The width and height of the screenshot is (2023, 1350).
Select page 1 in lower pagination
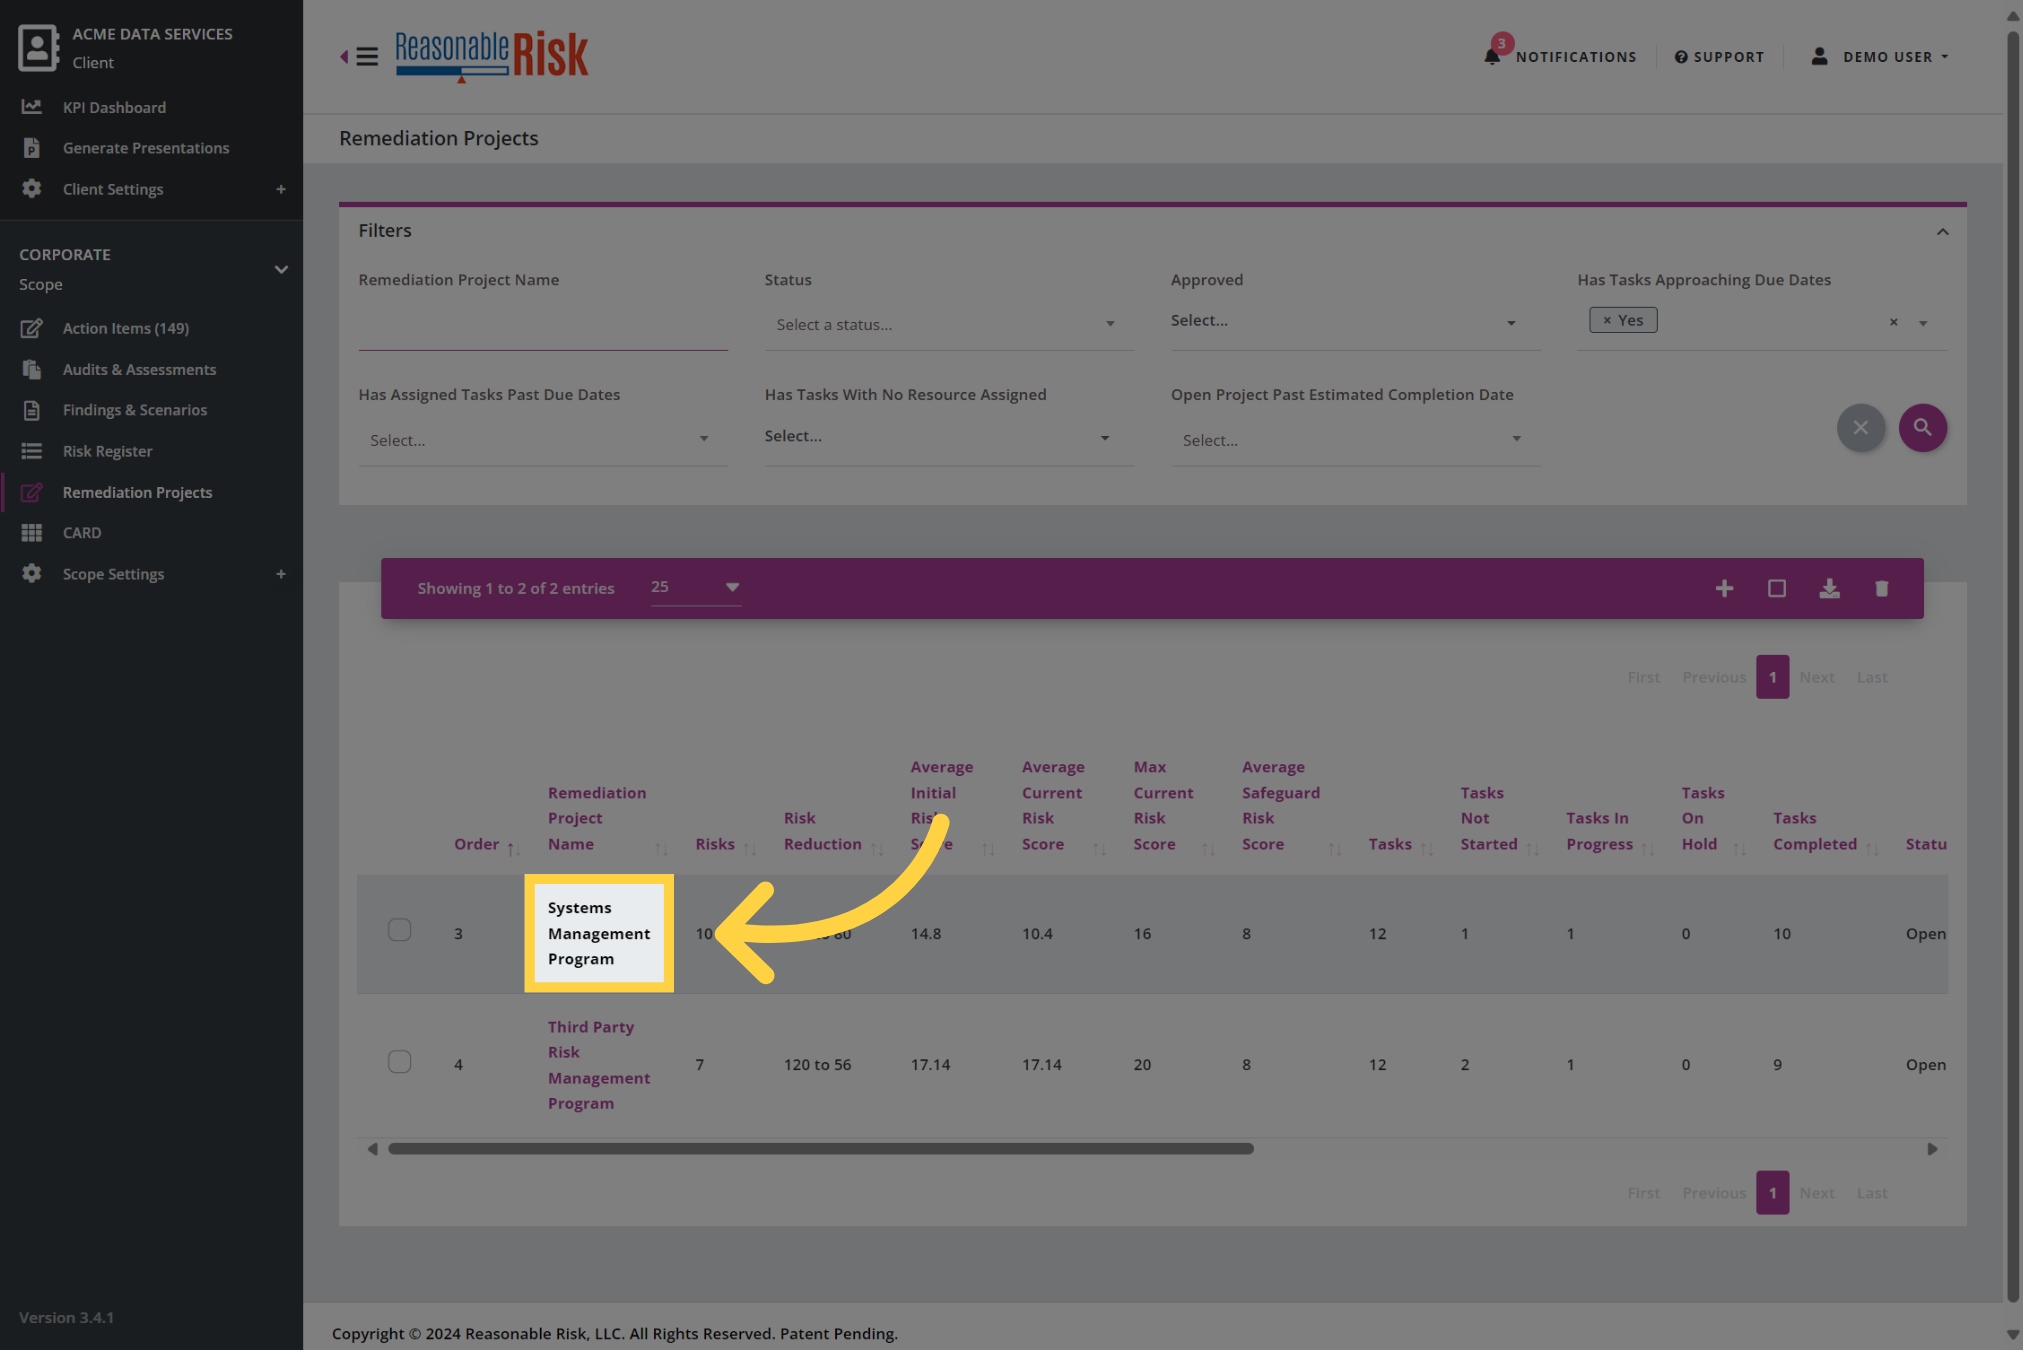[1772, 1193]
